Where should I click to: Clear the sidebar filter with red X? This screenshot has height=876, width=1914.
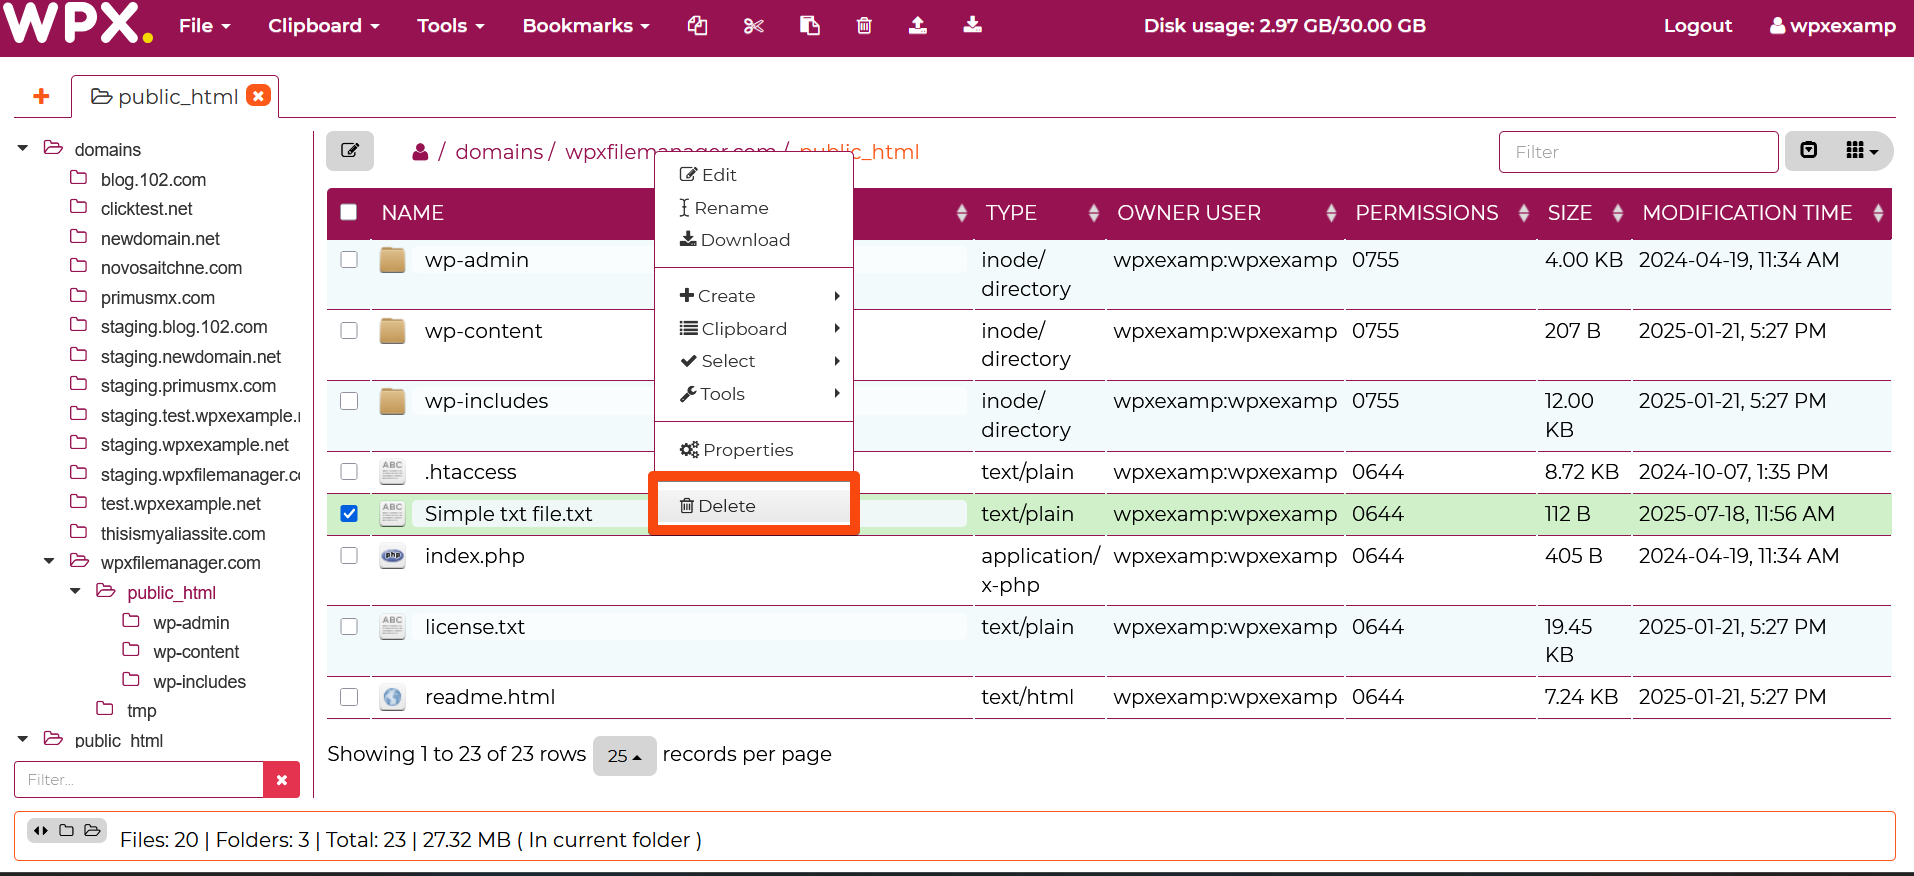point(282,780)
